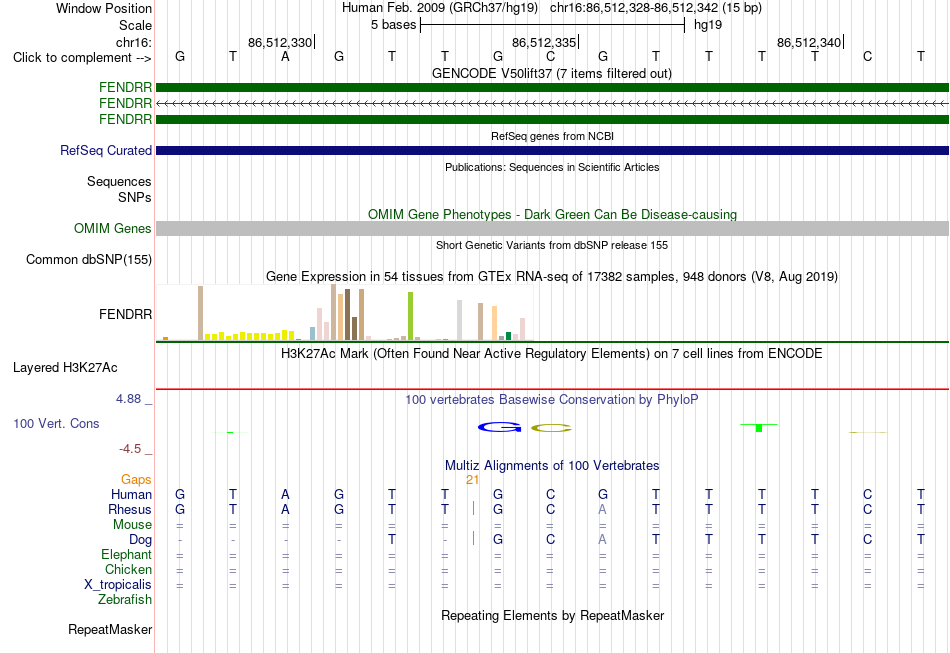Open '100 vertebrates Basewise Conservation by PhyloP' title
Image resolution: width=950 pixels, height=653 pixels.
tap(551, 400)
